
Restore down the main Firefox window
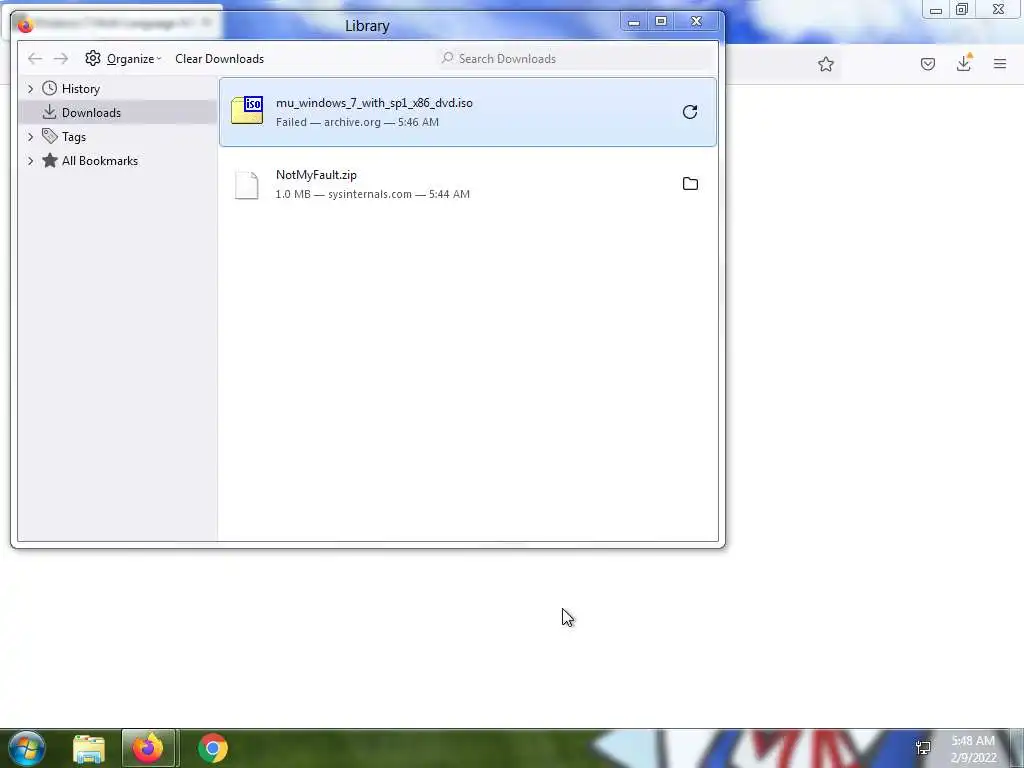click(x=962, y=10)
